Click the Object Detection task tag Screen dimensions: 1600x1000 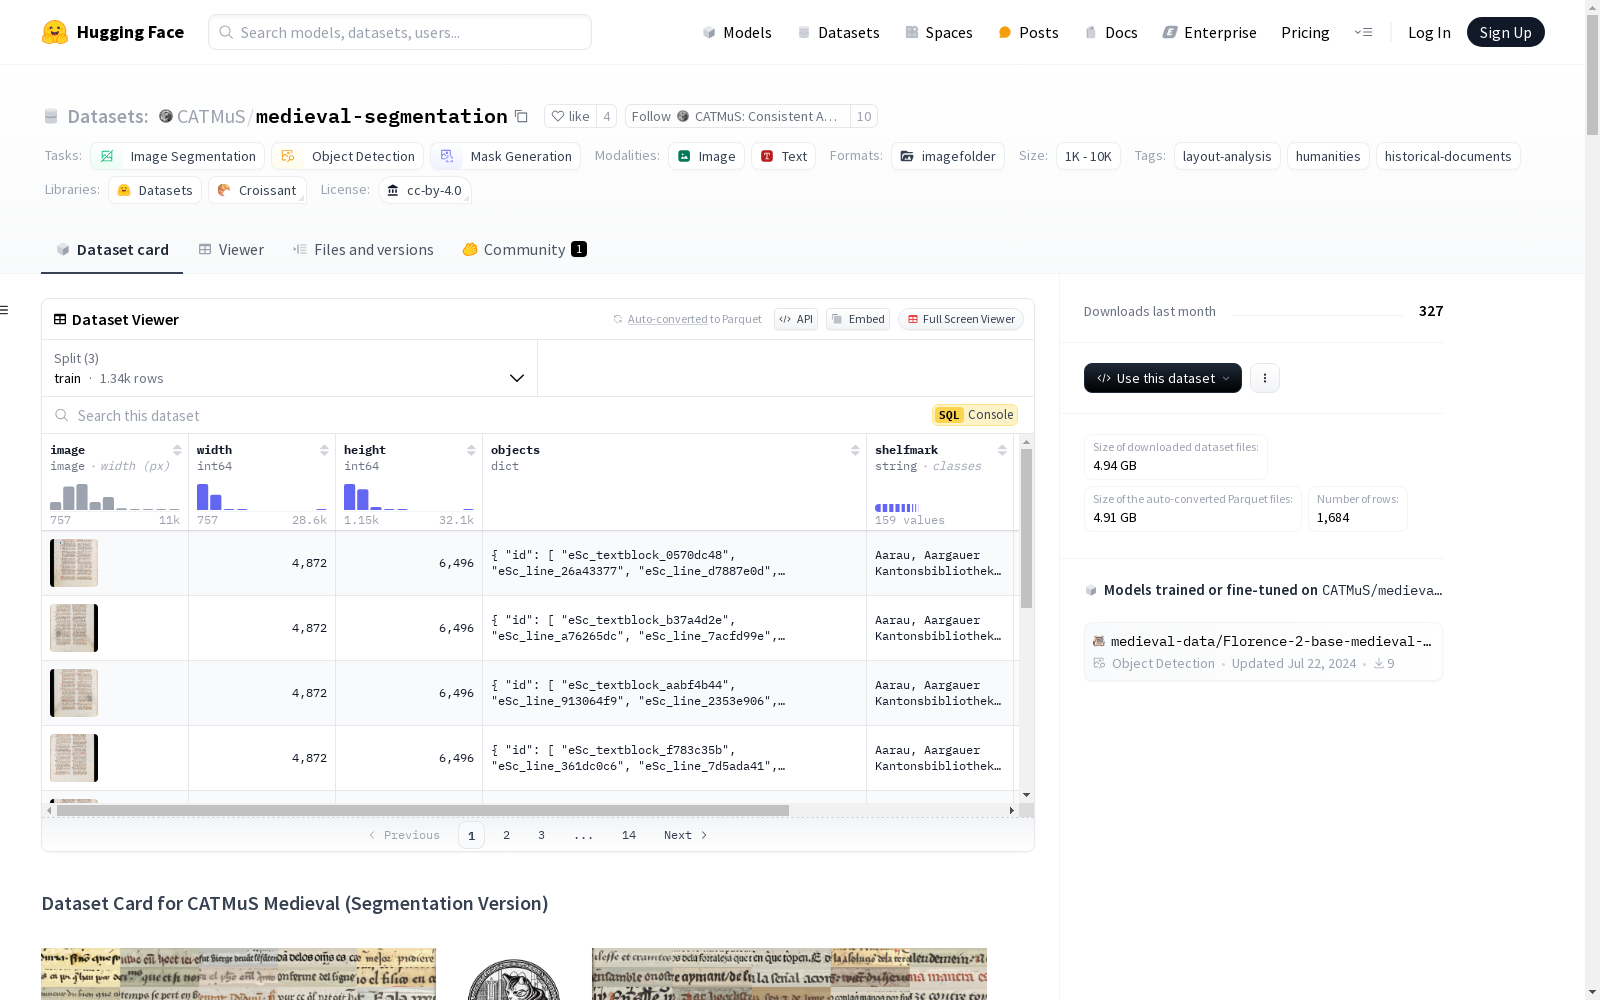coord(348,156)
